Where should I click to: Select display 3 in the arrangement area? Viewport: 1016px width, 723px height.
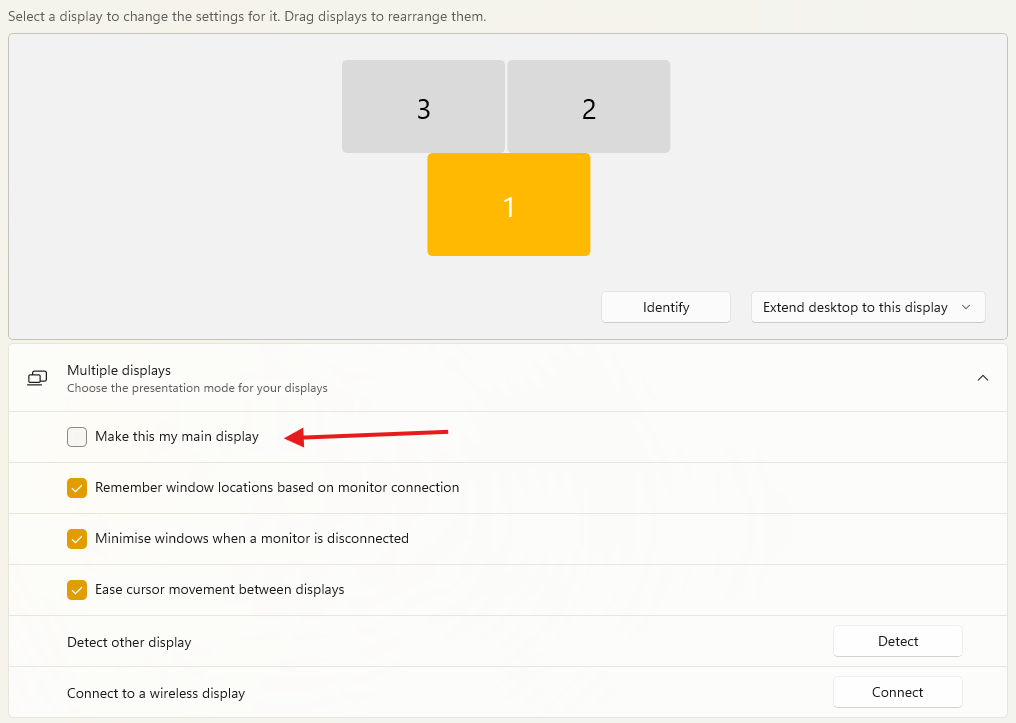pyautogui.click(x=423, y=106)
